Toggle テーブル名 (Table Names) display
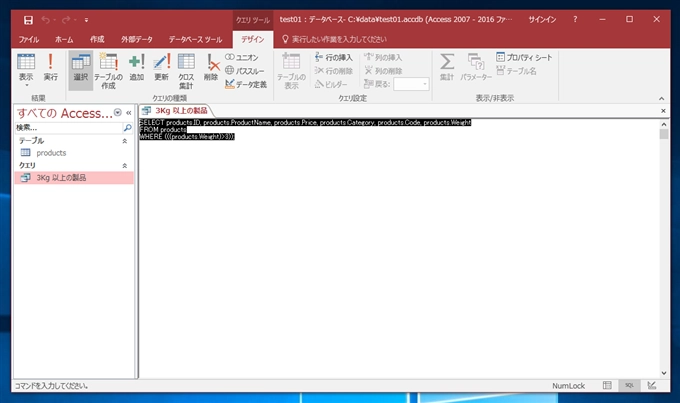 (517, 71)
